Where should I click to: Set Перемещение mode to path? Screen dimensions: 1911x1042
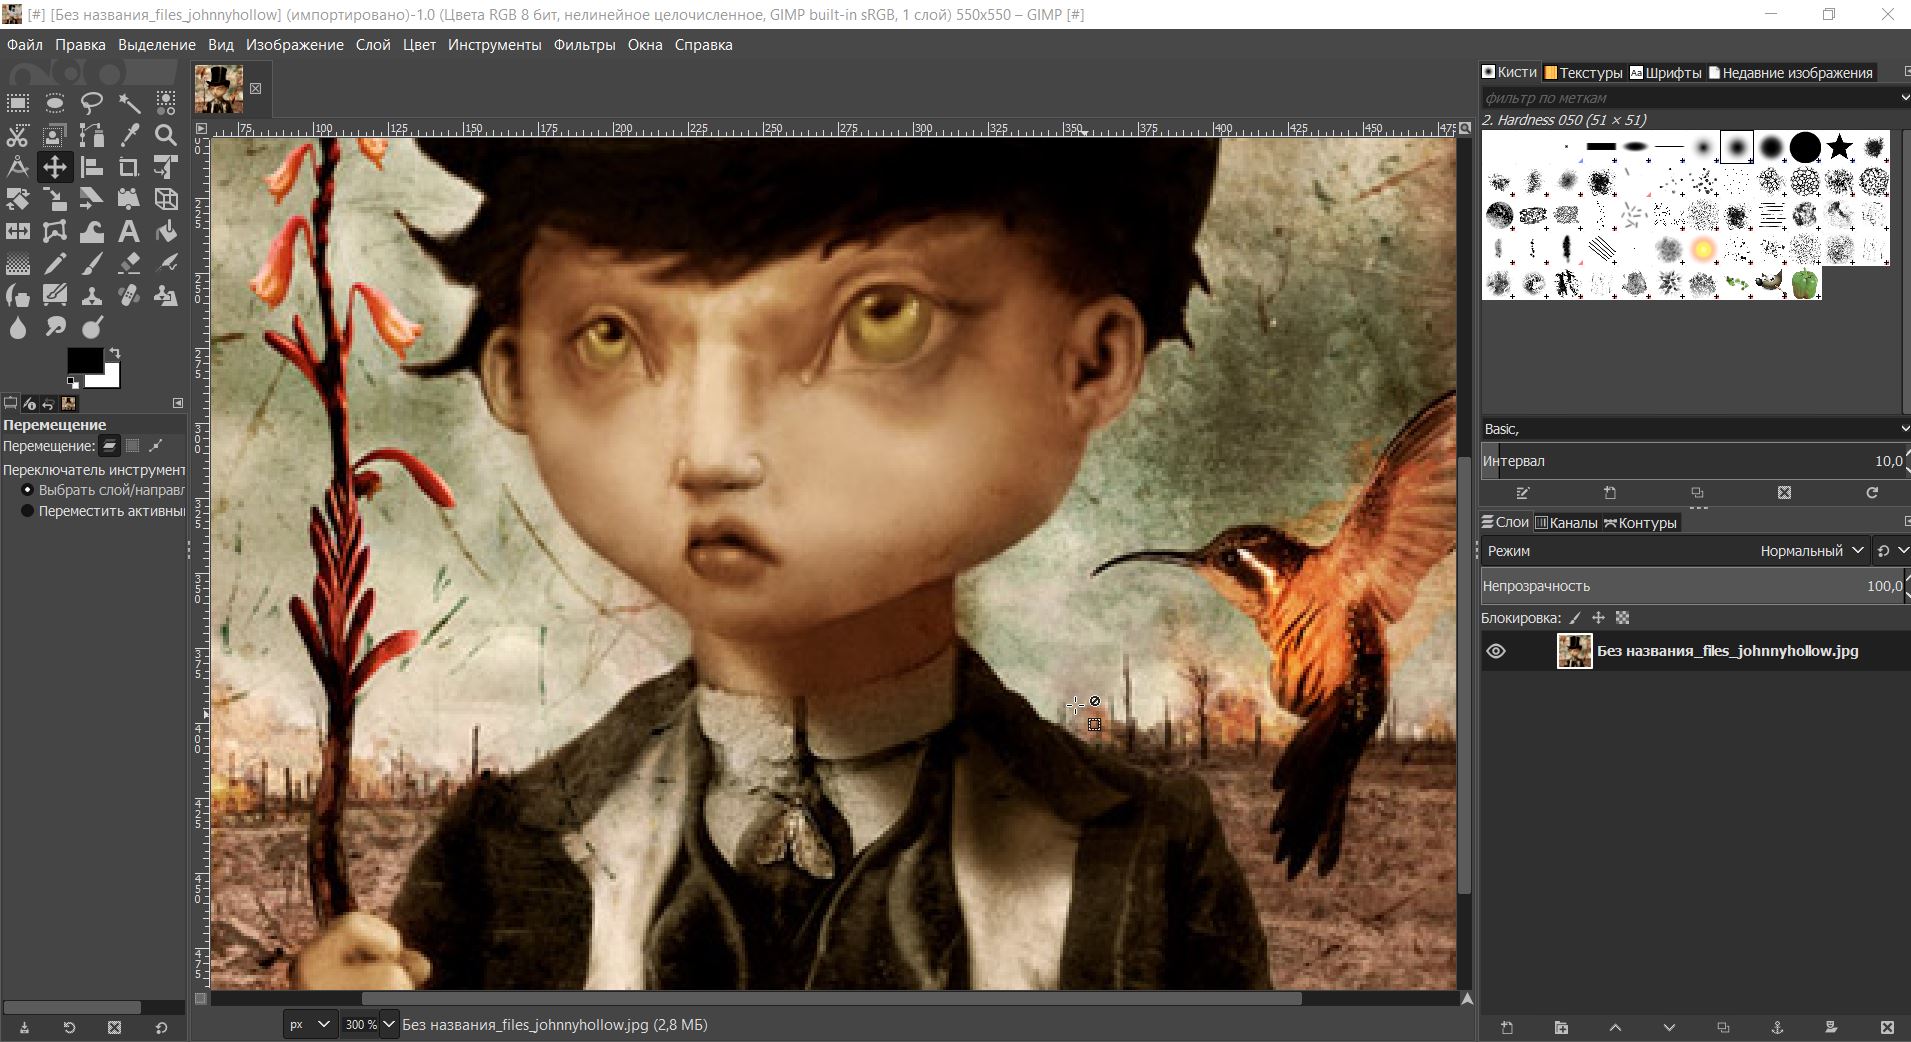click(x=155, y=446)
